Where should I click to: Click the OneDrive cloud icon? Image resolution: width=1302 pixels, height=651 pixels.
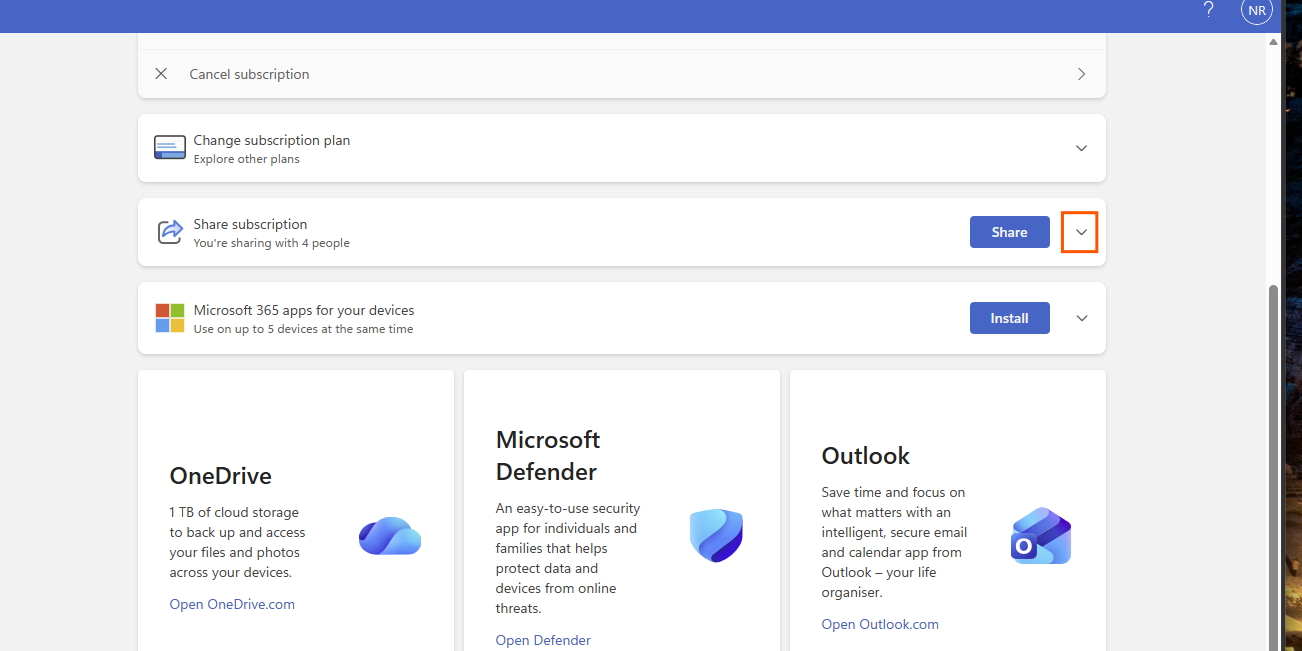pyautogui.click(x=390, y=536)
